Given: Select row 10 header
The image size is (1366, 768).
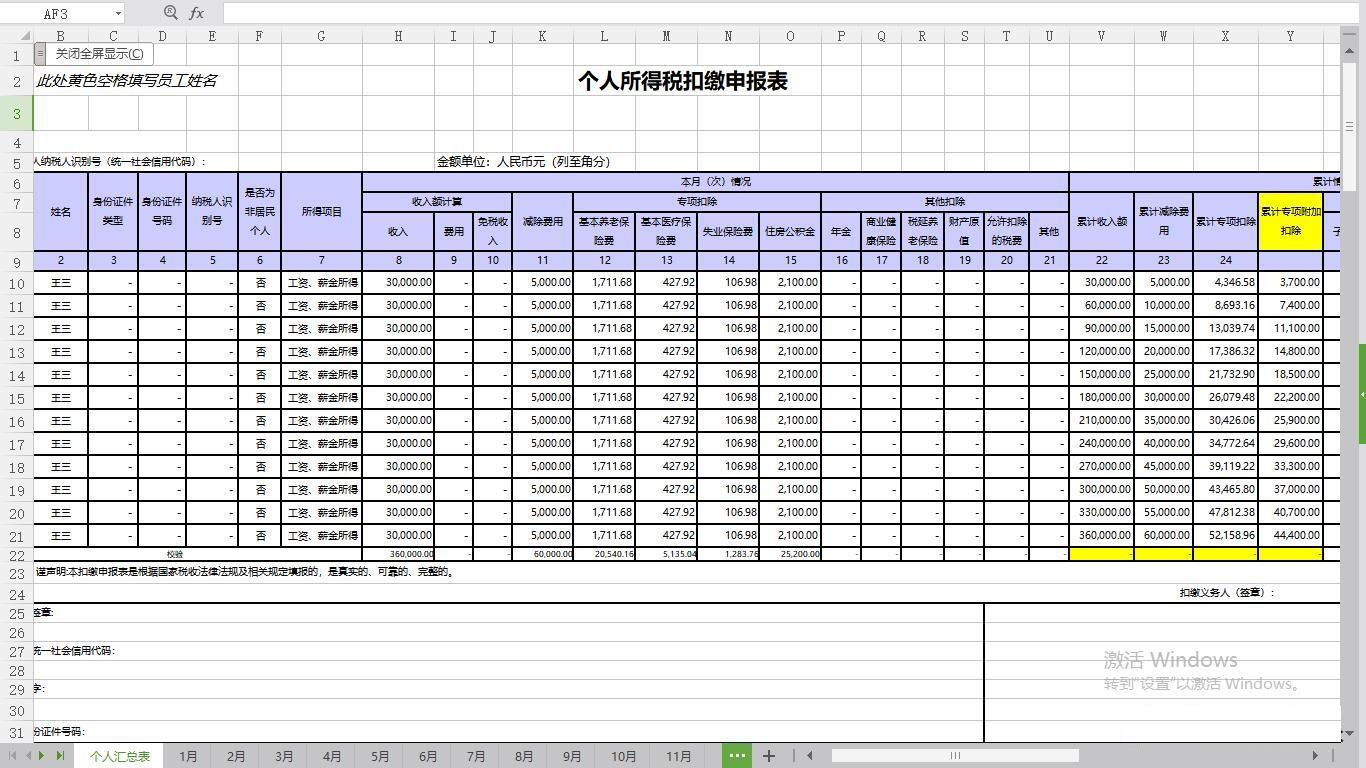Looking at the screenshot, I should coord(16,283).
